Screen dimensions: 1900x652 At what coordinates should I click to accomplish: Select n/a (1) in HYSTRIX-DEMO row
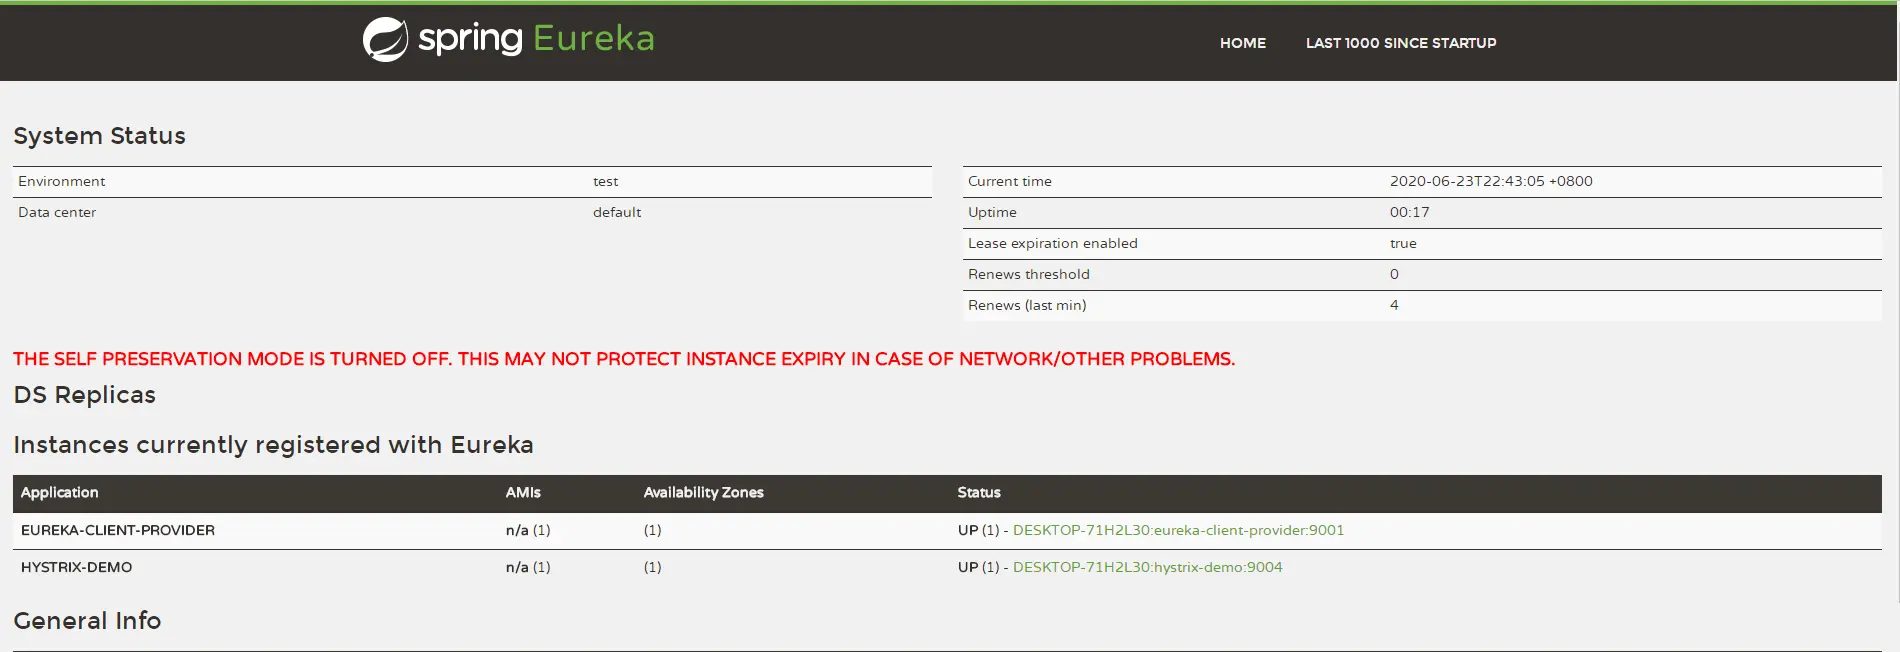(528, 567)
